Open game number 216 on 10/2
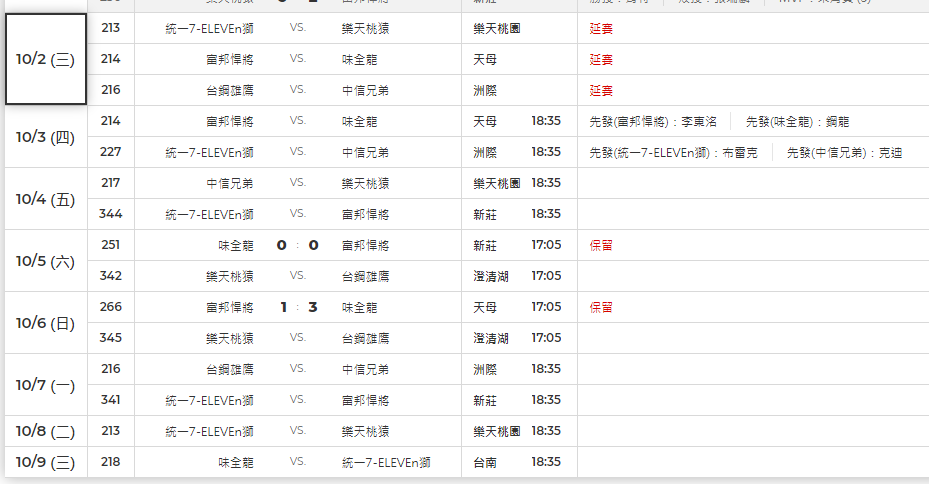This screenshot has width=929, height=484. [111, 89]
